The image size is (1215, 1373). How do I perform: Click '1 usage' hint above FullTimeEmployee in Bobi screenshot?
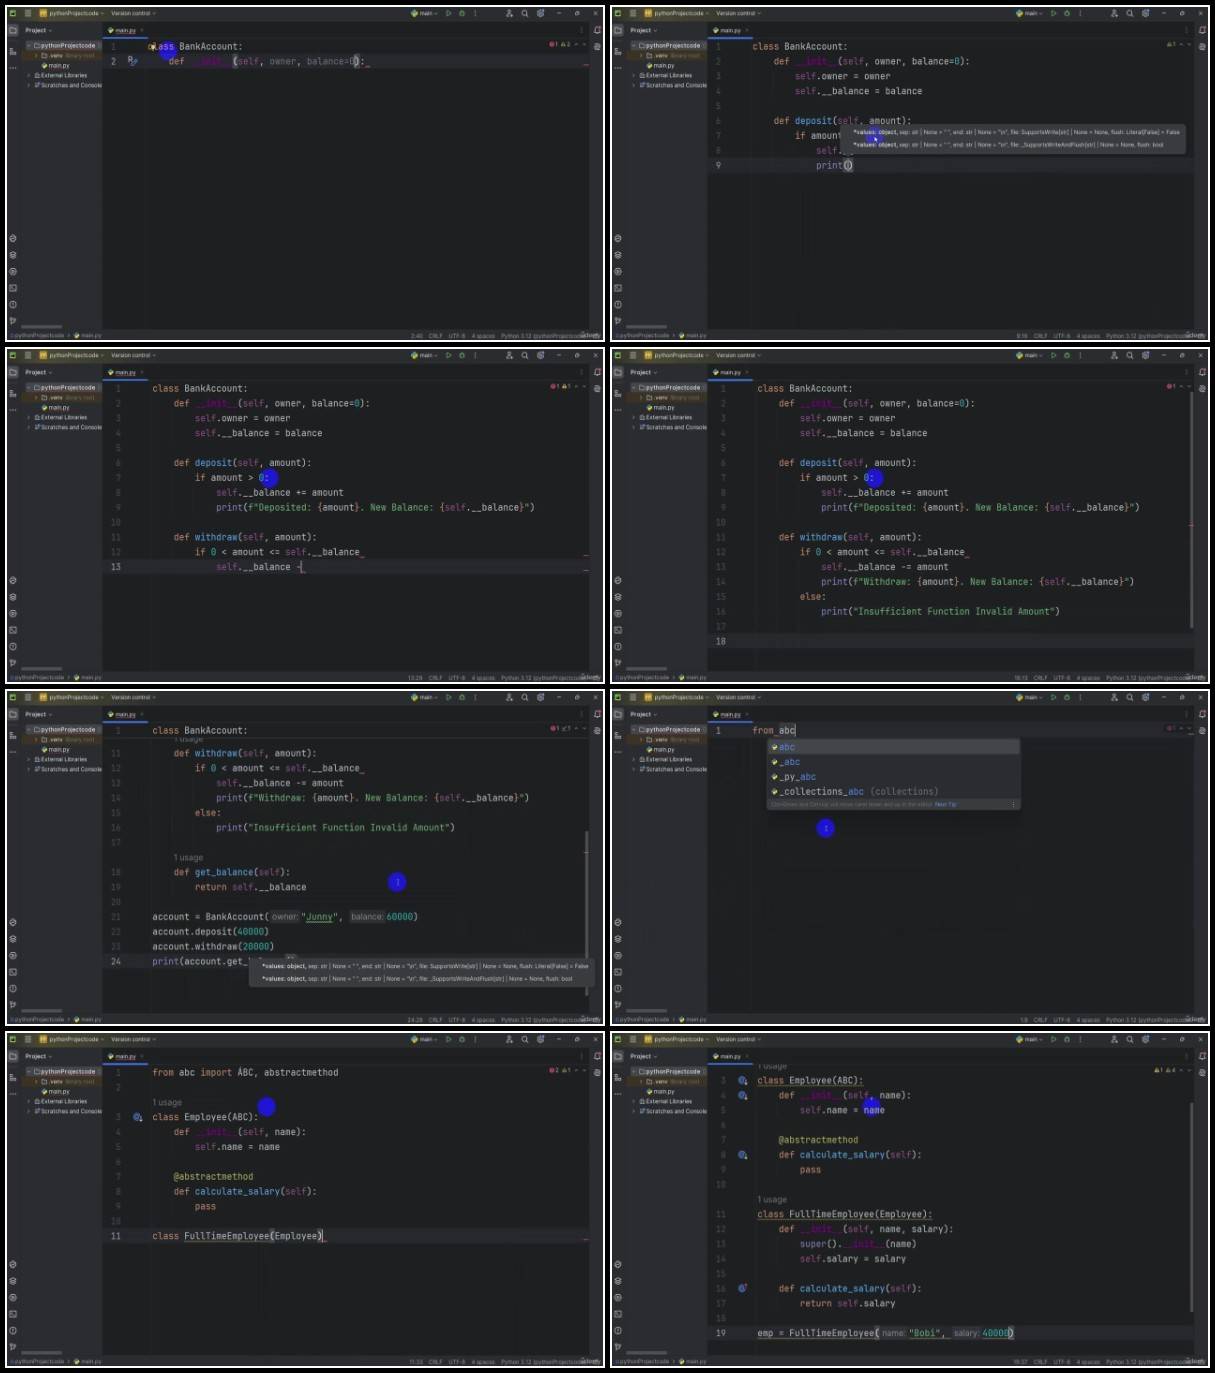click(x=772, y=1200)
